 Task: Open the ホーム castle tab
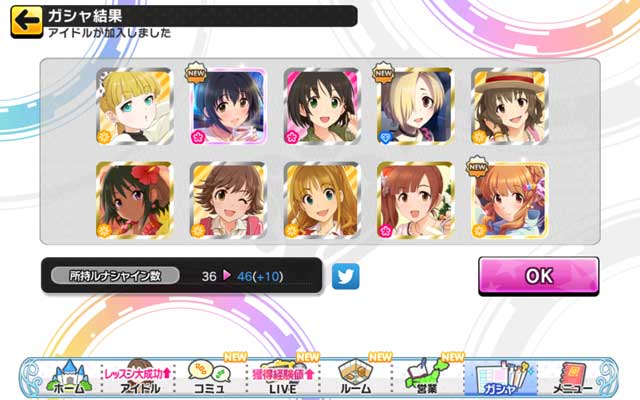[x=69, y=378]
